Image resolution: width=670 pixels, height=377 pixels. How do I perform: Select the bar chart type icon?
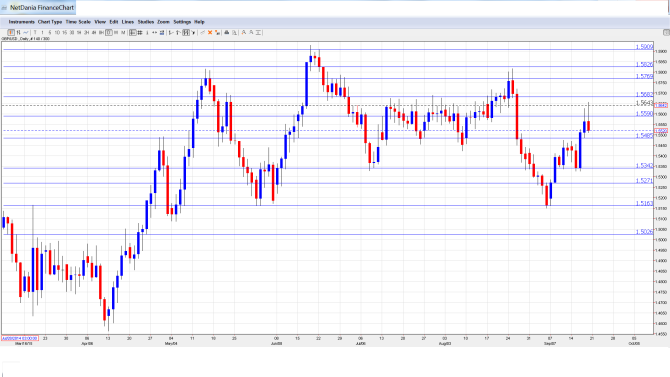(18, 32)
